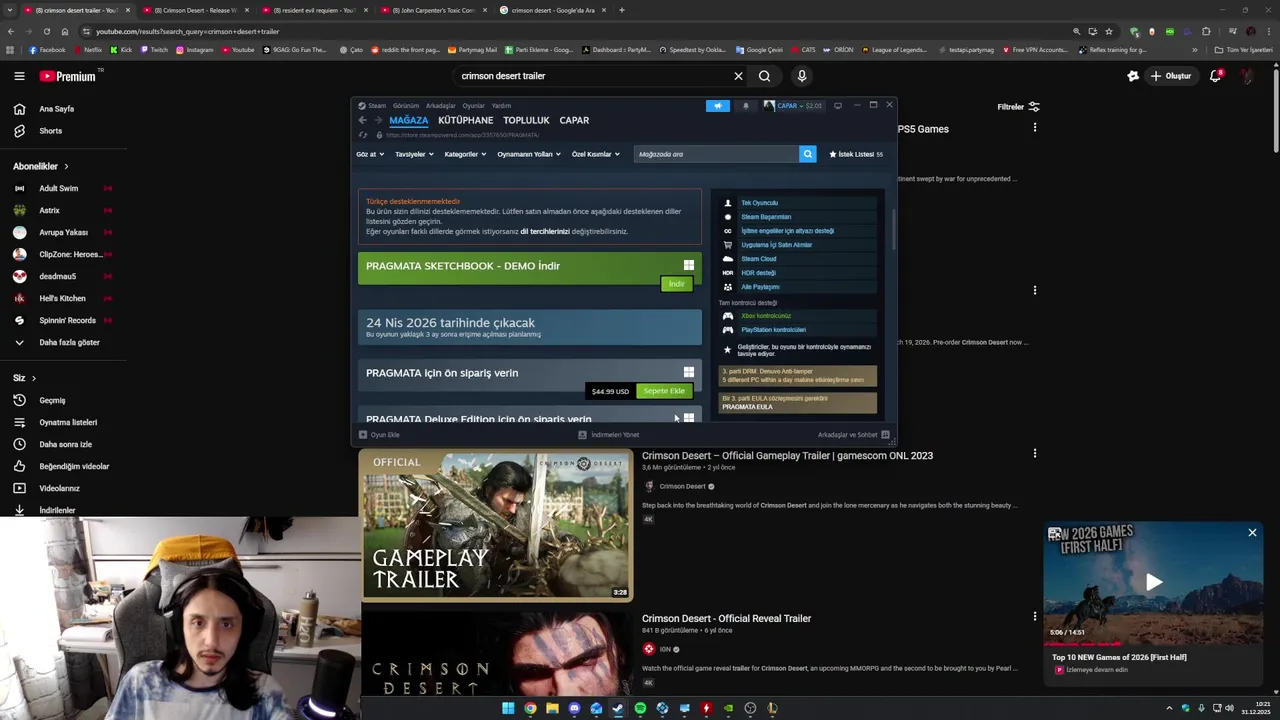
Task: Open CAPAR account dropdown in Steam
Action: 792,105
